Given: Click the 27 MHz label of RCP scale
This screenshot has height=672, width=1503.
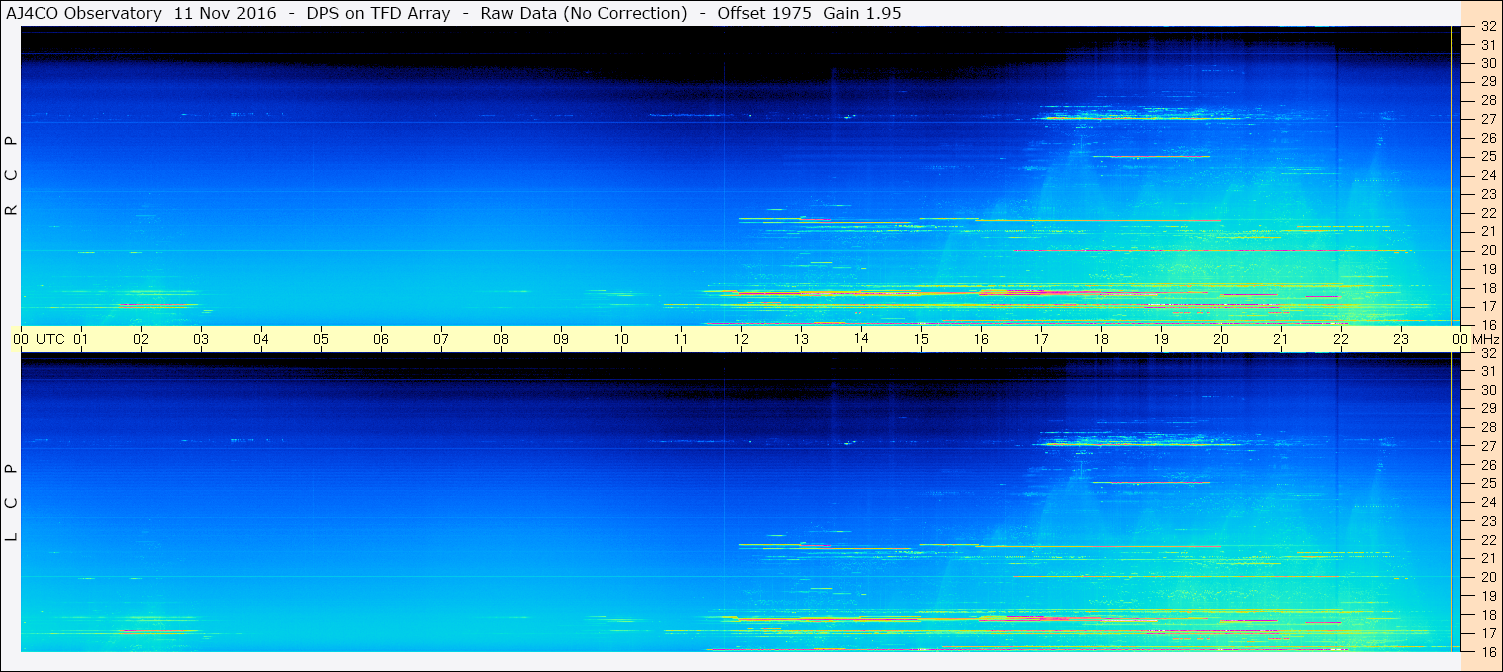Looking at the screenshot, I should coord(1487,119).
